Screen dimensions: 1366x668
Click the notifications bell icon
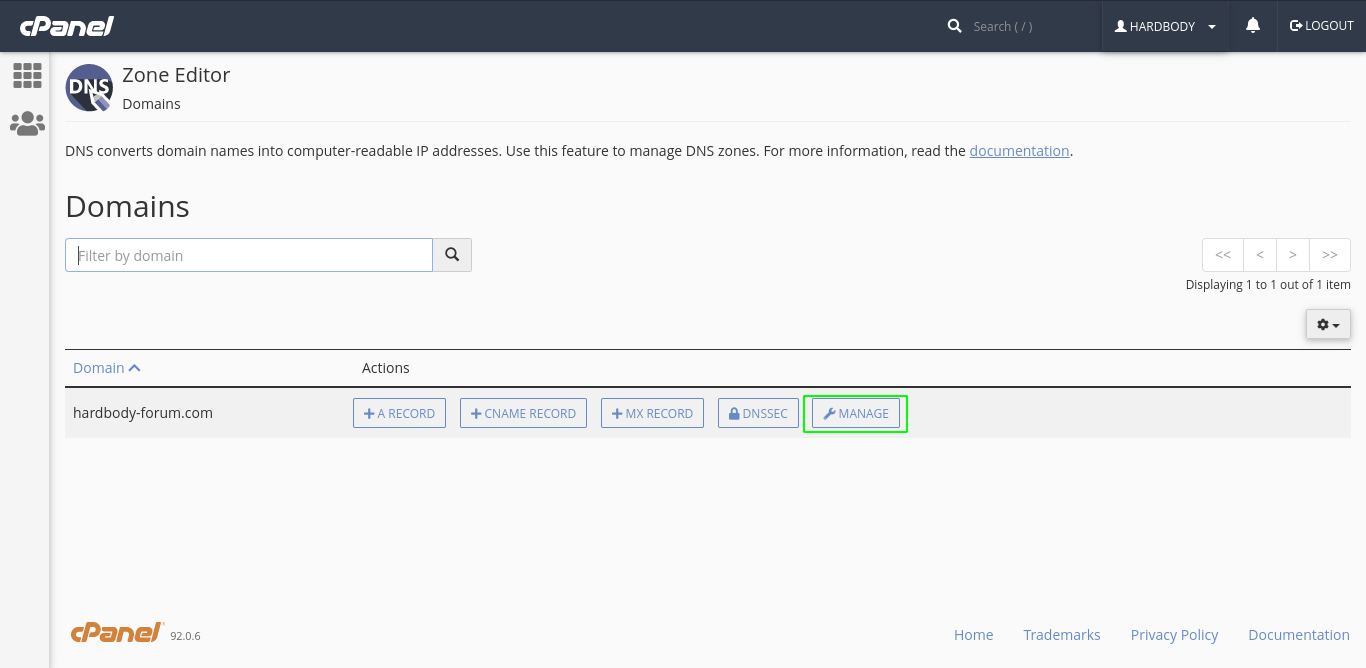pos(1253,26)
